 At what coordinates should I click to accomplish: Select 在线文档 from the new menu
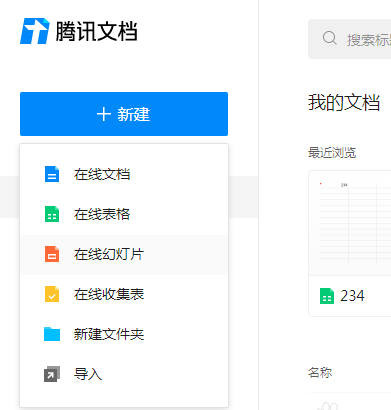tap(124, 174)
